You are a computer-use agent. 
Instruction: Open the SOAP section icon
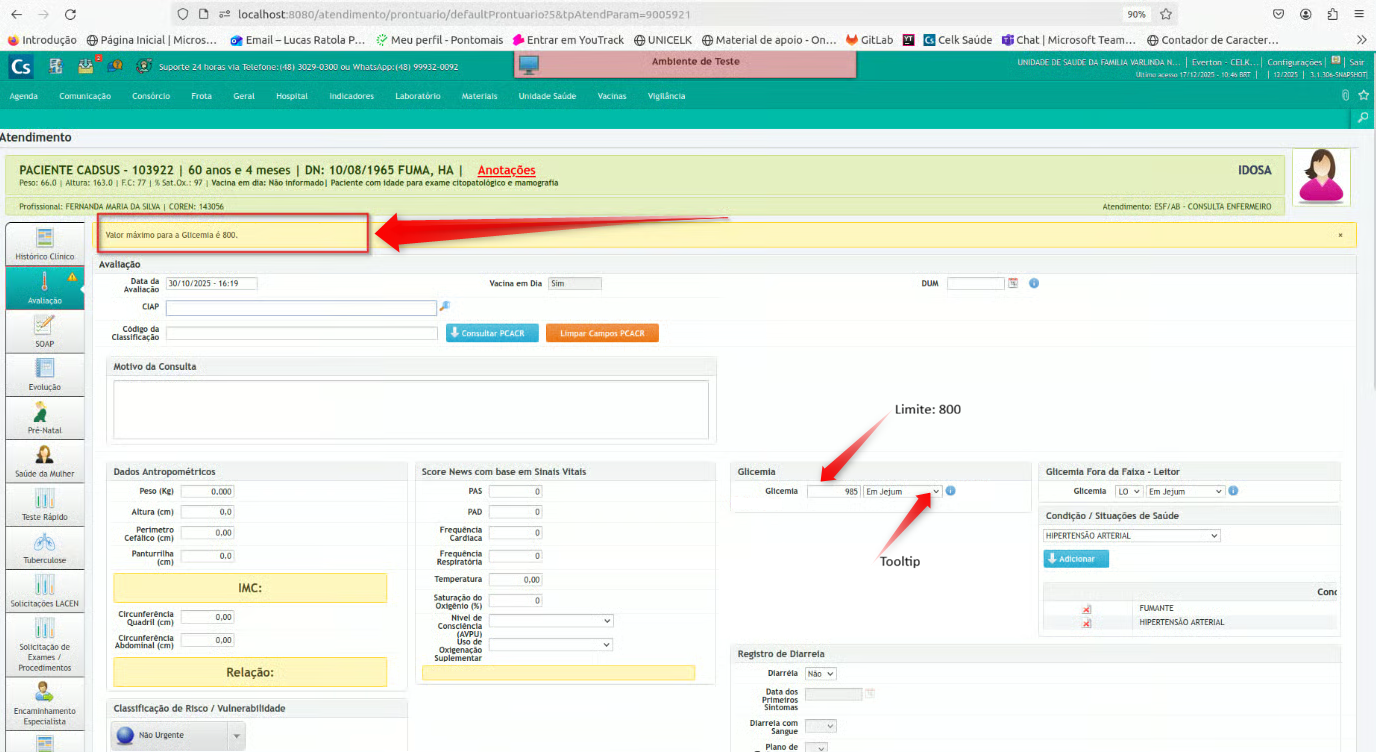[44, 330]
